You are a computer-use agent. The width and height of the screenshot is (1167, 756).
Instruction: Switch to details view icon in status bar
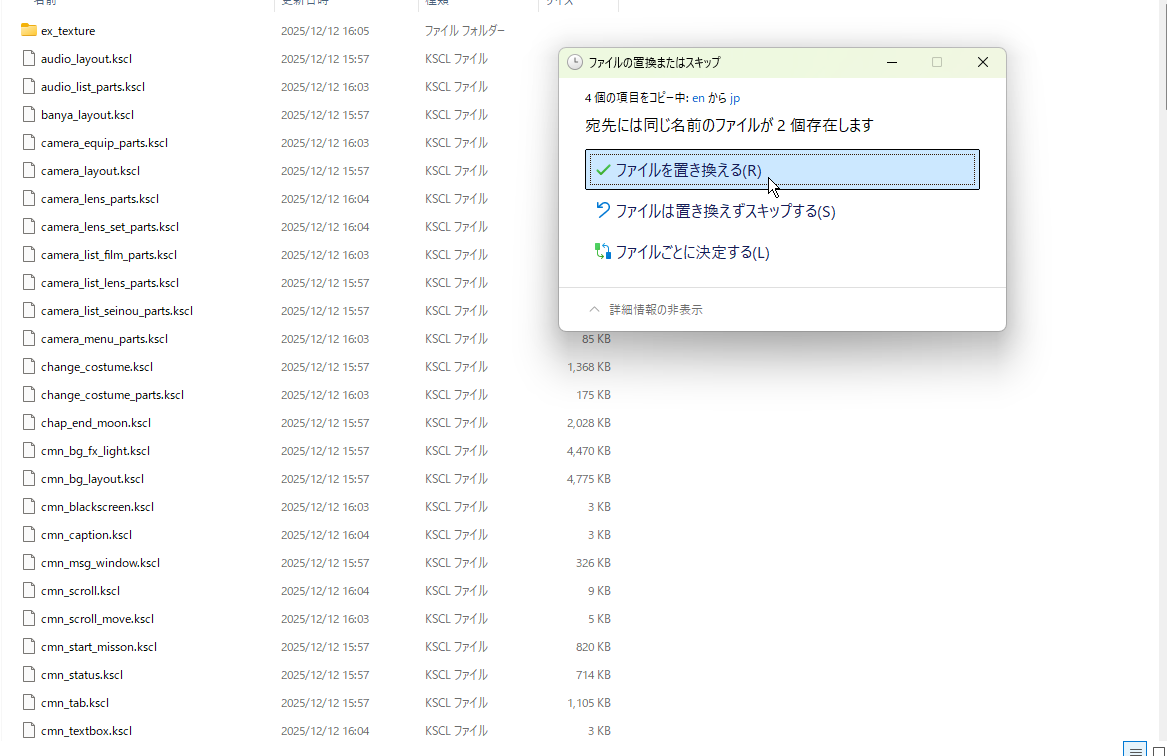1135,749
